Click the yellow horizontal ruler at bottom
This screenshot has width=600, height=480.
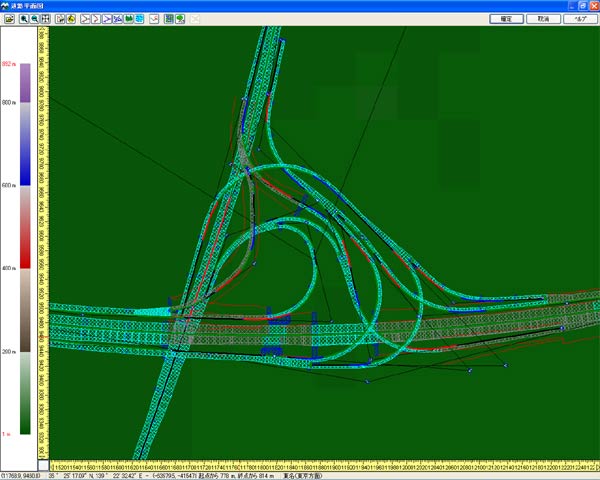point(324,466)
